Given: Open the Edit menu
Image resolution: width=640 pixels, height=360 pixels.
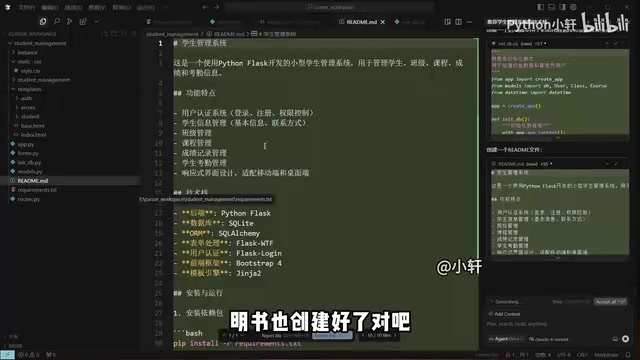Looking at the screenshot, I should [50, 7].
